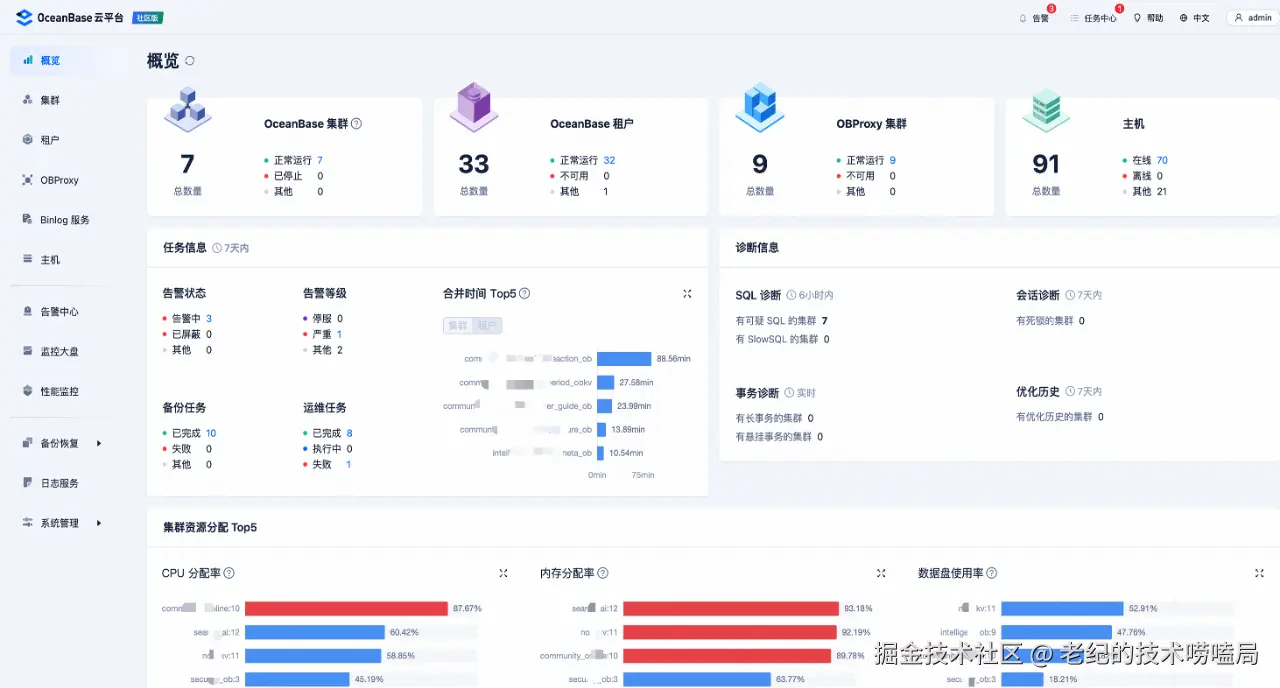Open the 9 running OBProxy clusters link
1280x688 pixels.
coord(892,160)
